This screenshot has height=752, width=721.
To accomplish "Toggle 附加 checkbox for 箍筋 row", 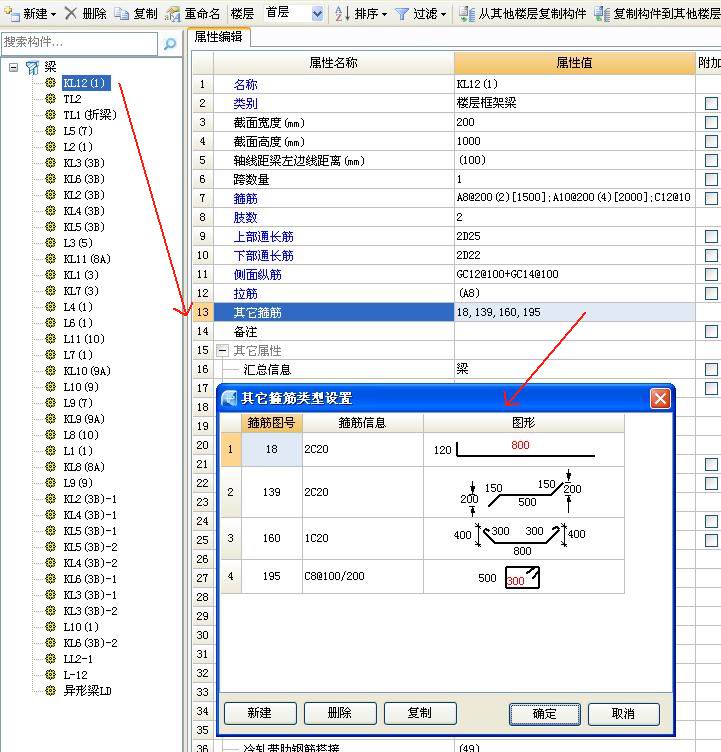I will [x=711, y=198].
